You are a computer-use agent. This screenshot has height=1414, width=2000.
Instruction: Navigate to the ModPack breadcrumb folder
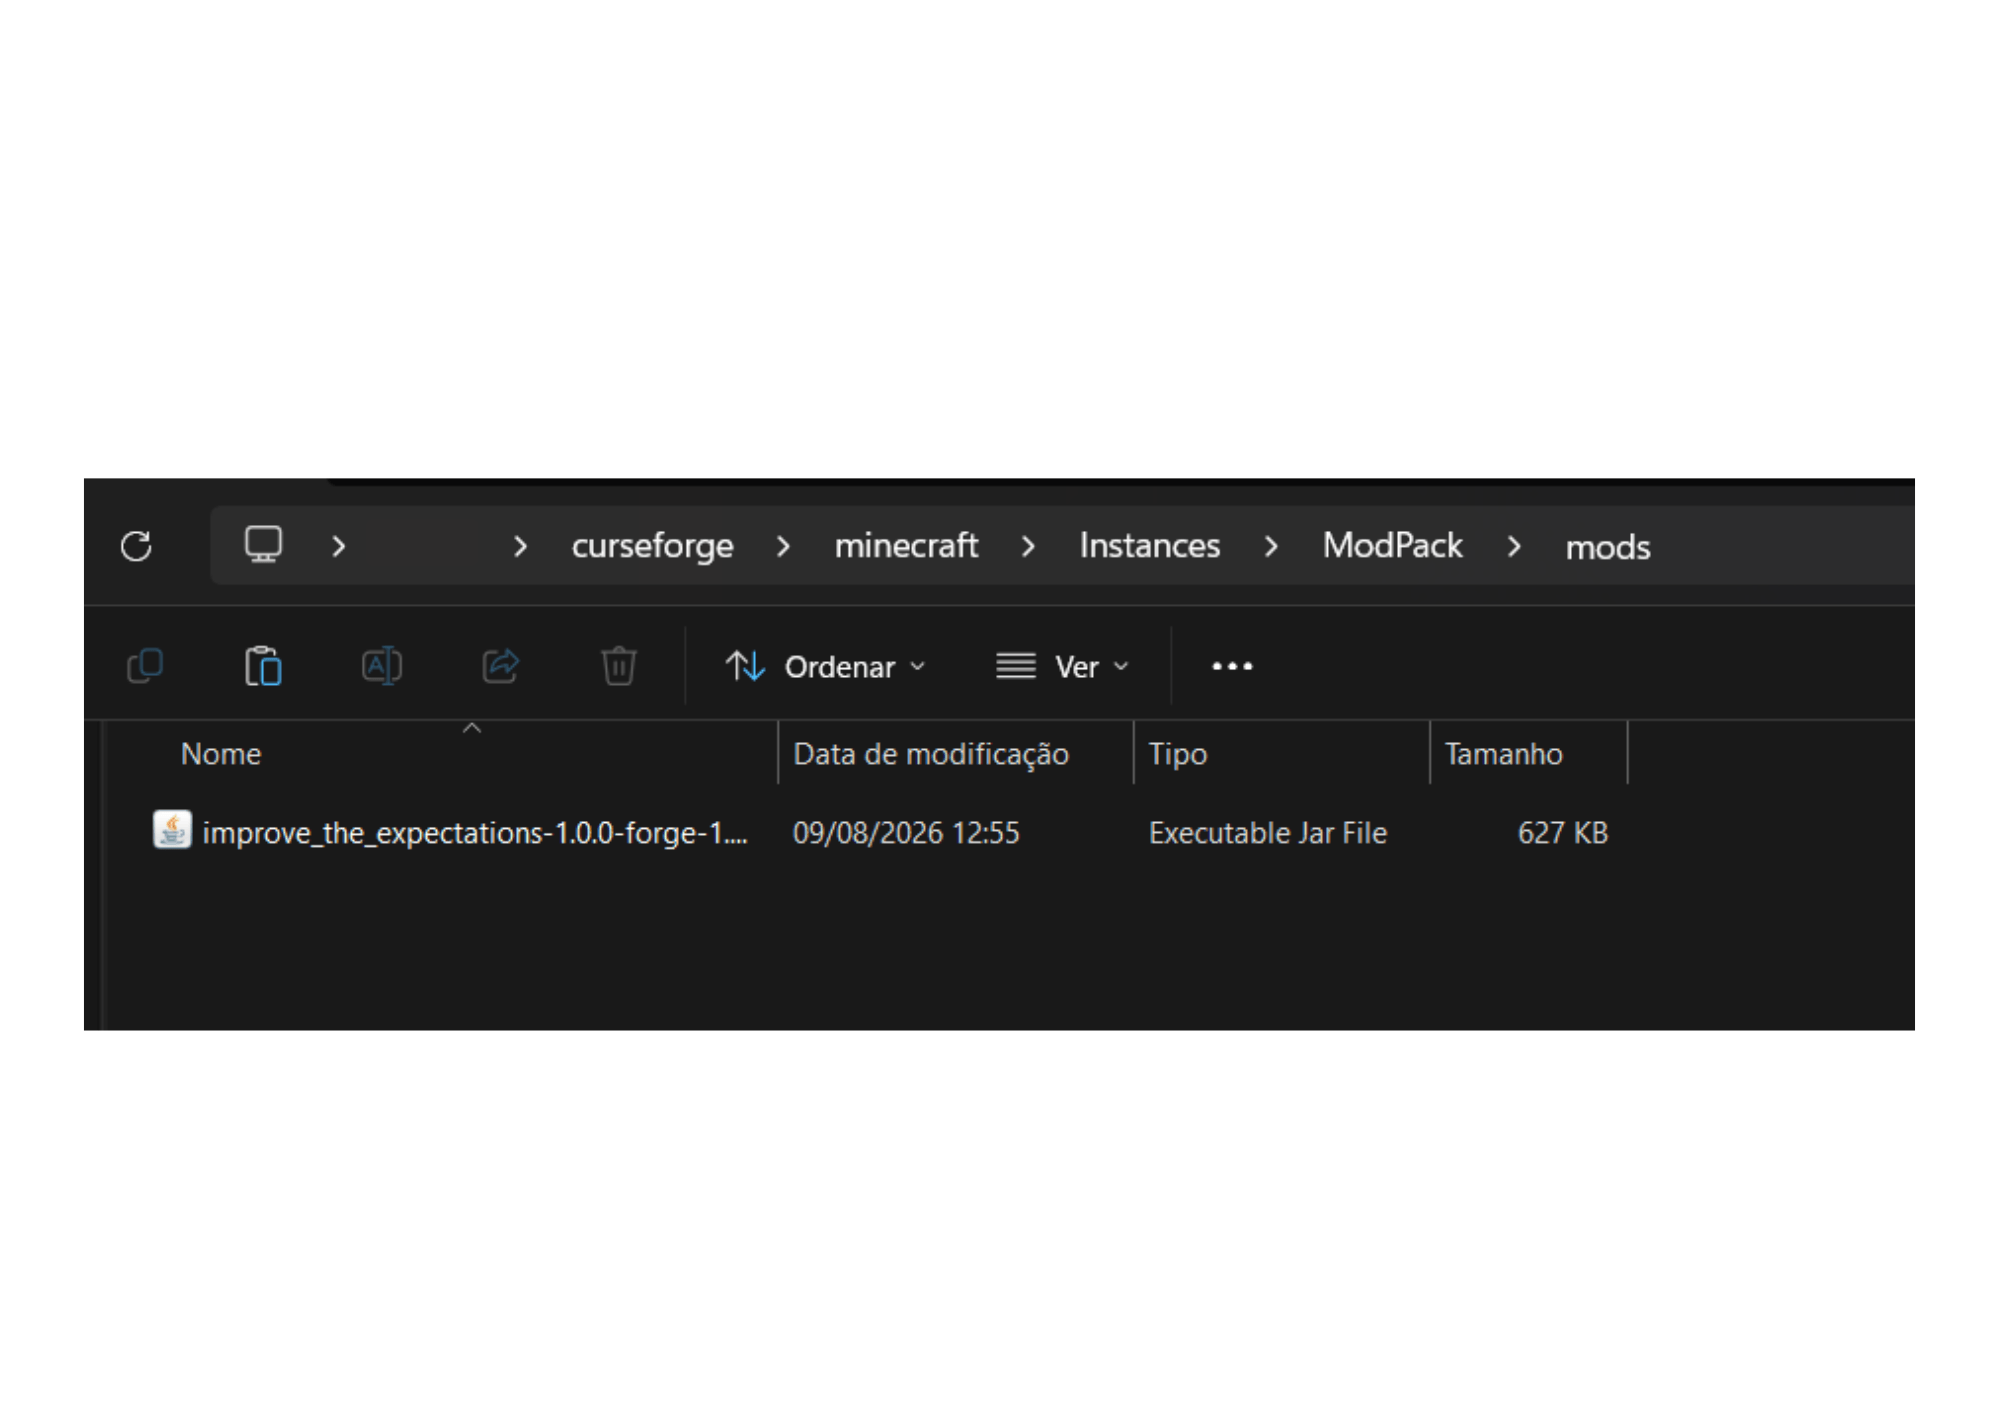tap(1392, 546)
